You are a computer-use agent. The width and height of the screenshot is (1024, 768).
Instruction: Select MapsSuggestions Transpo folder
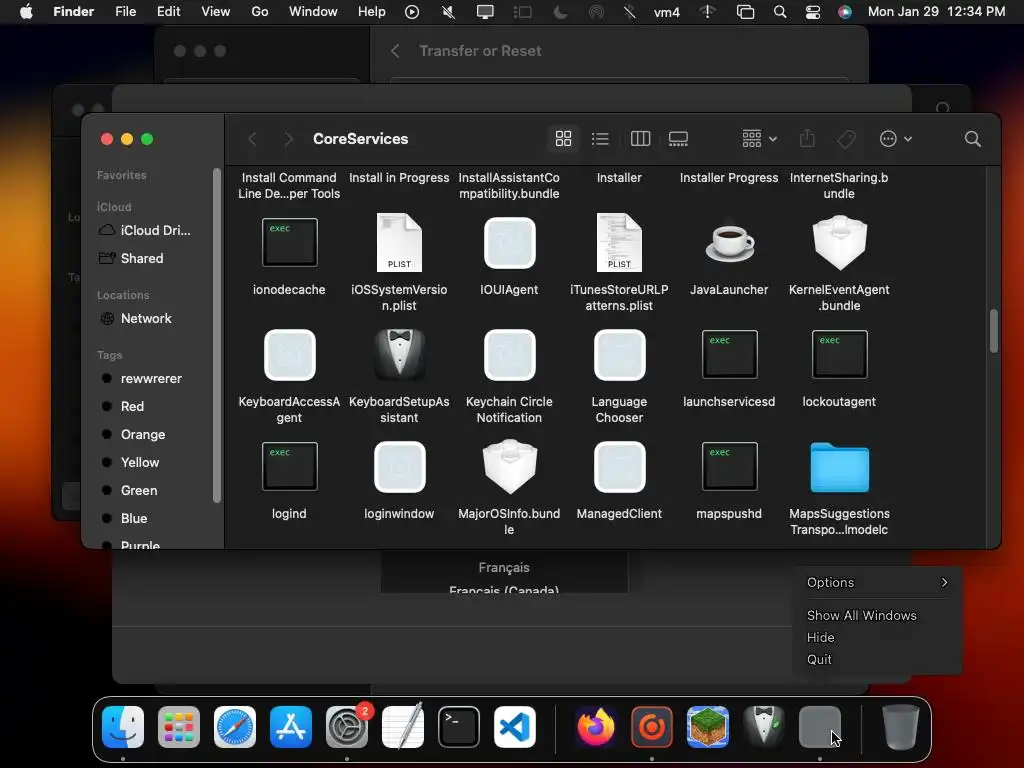click(x=839, y=467)
